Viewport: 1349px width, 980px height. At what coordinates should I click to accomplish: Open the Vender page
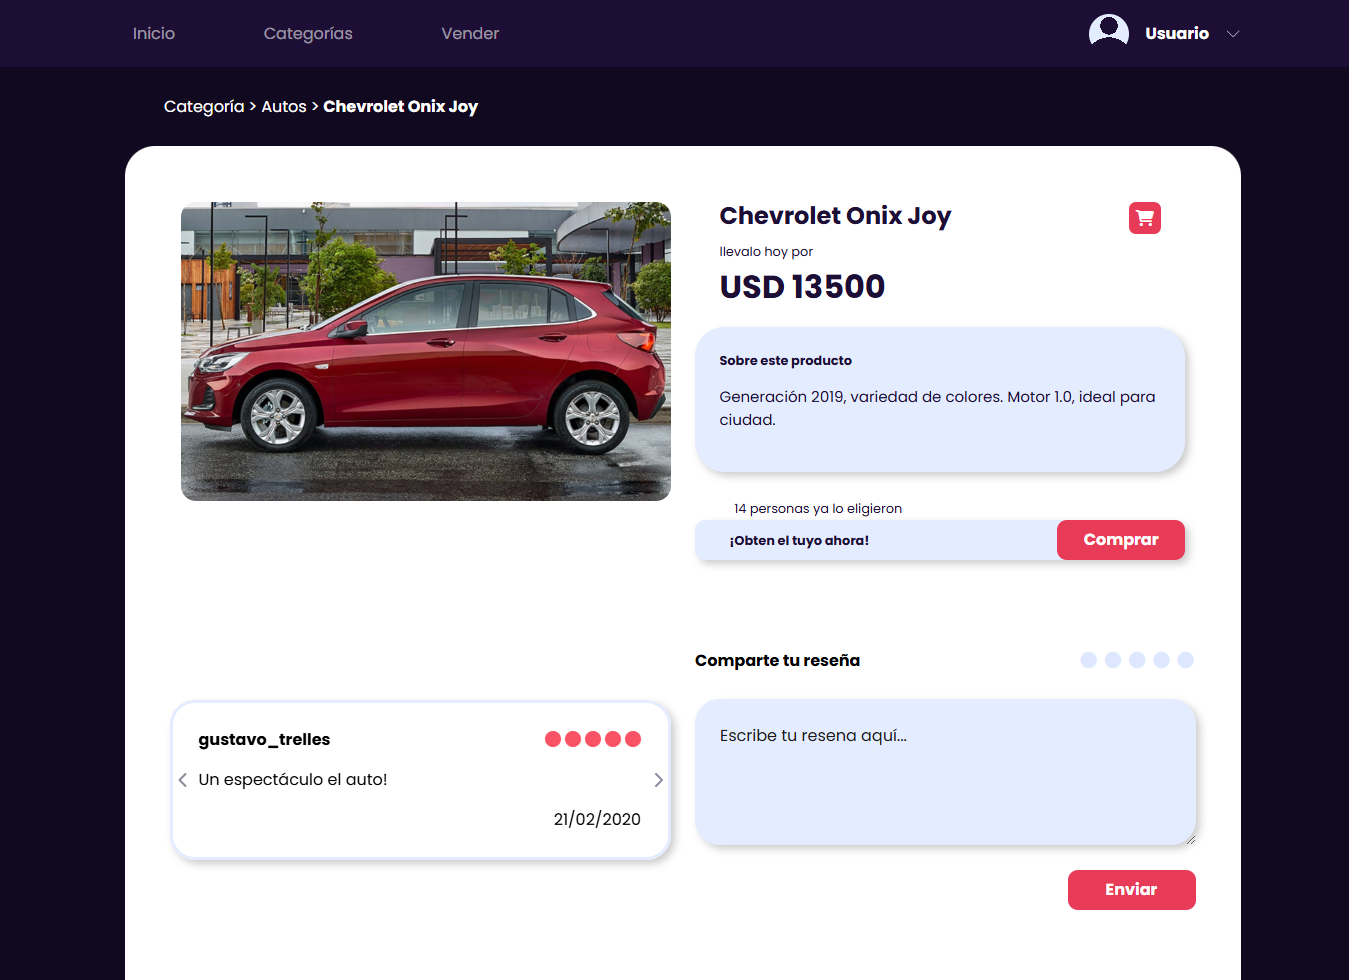point(470,34)
